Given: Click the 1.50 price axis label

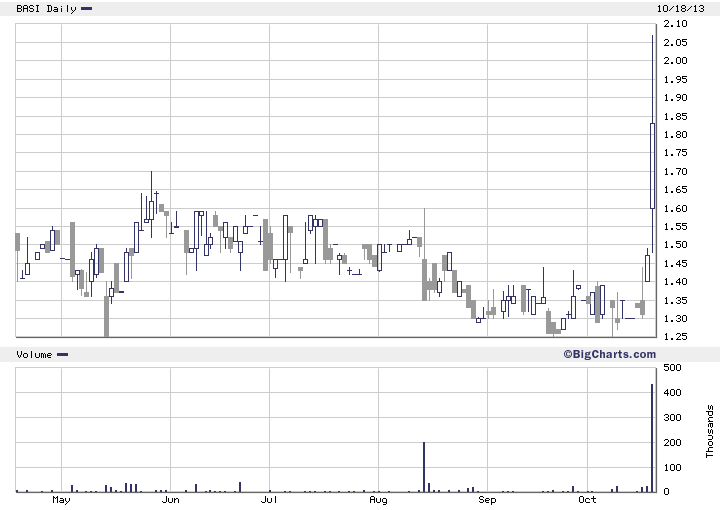Looking at the screenshot, I should pos(675,245).
